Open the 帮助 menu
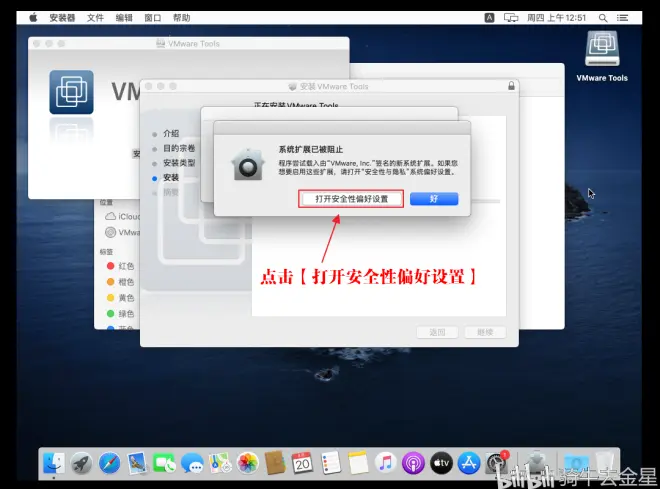This screenshot has width=660, height=489. [181, 18]
